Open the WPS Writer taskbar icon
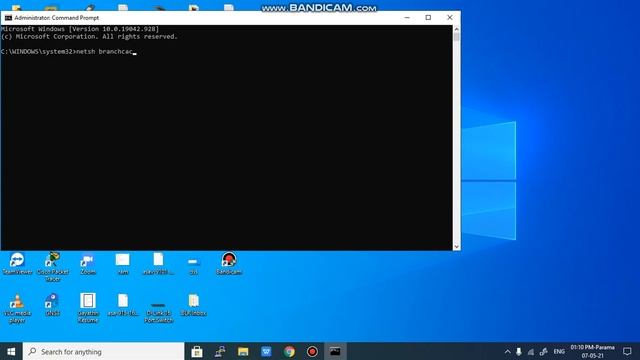 (x=266, y=351)
